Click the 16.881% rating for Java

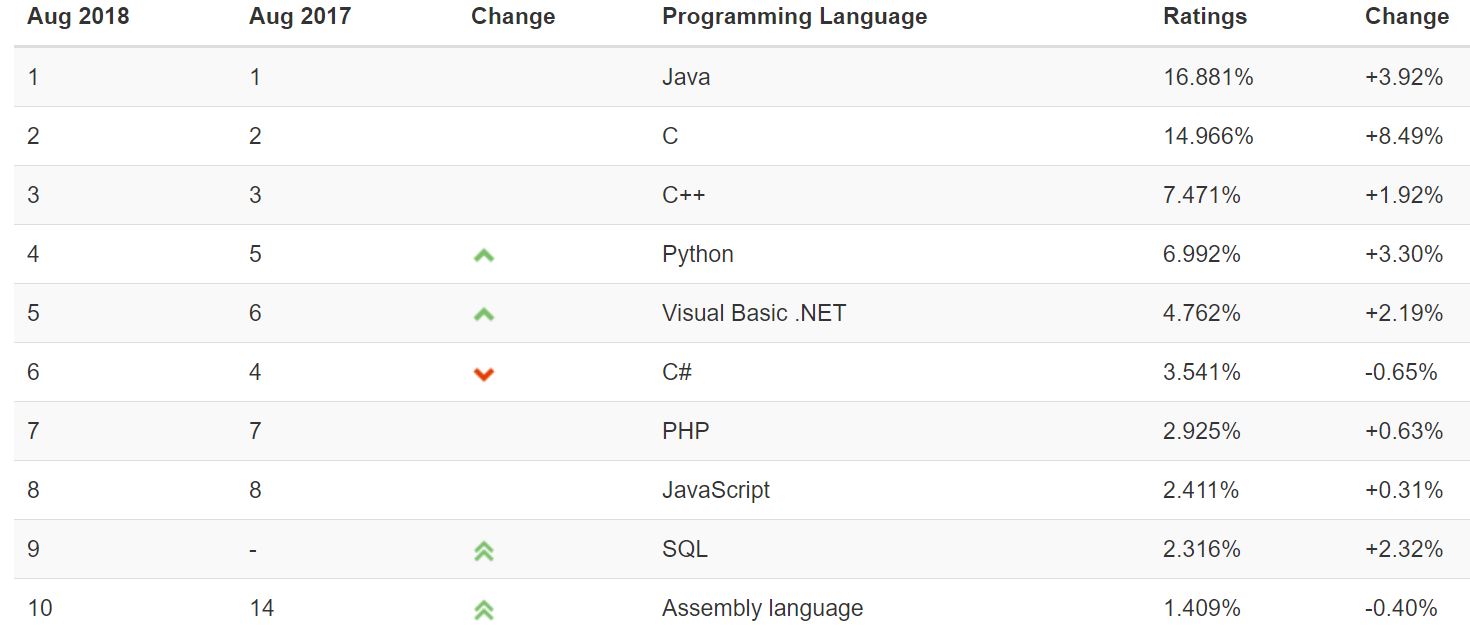[1208, 77]
